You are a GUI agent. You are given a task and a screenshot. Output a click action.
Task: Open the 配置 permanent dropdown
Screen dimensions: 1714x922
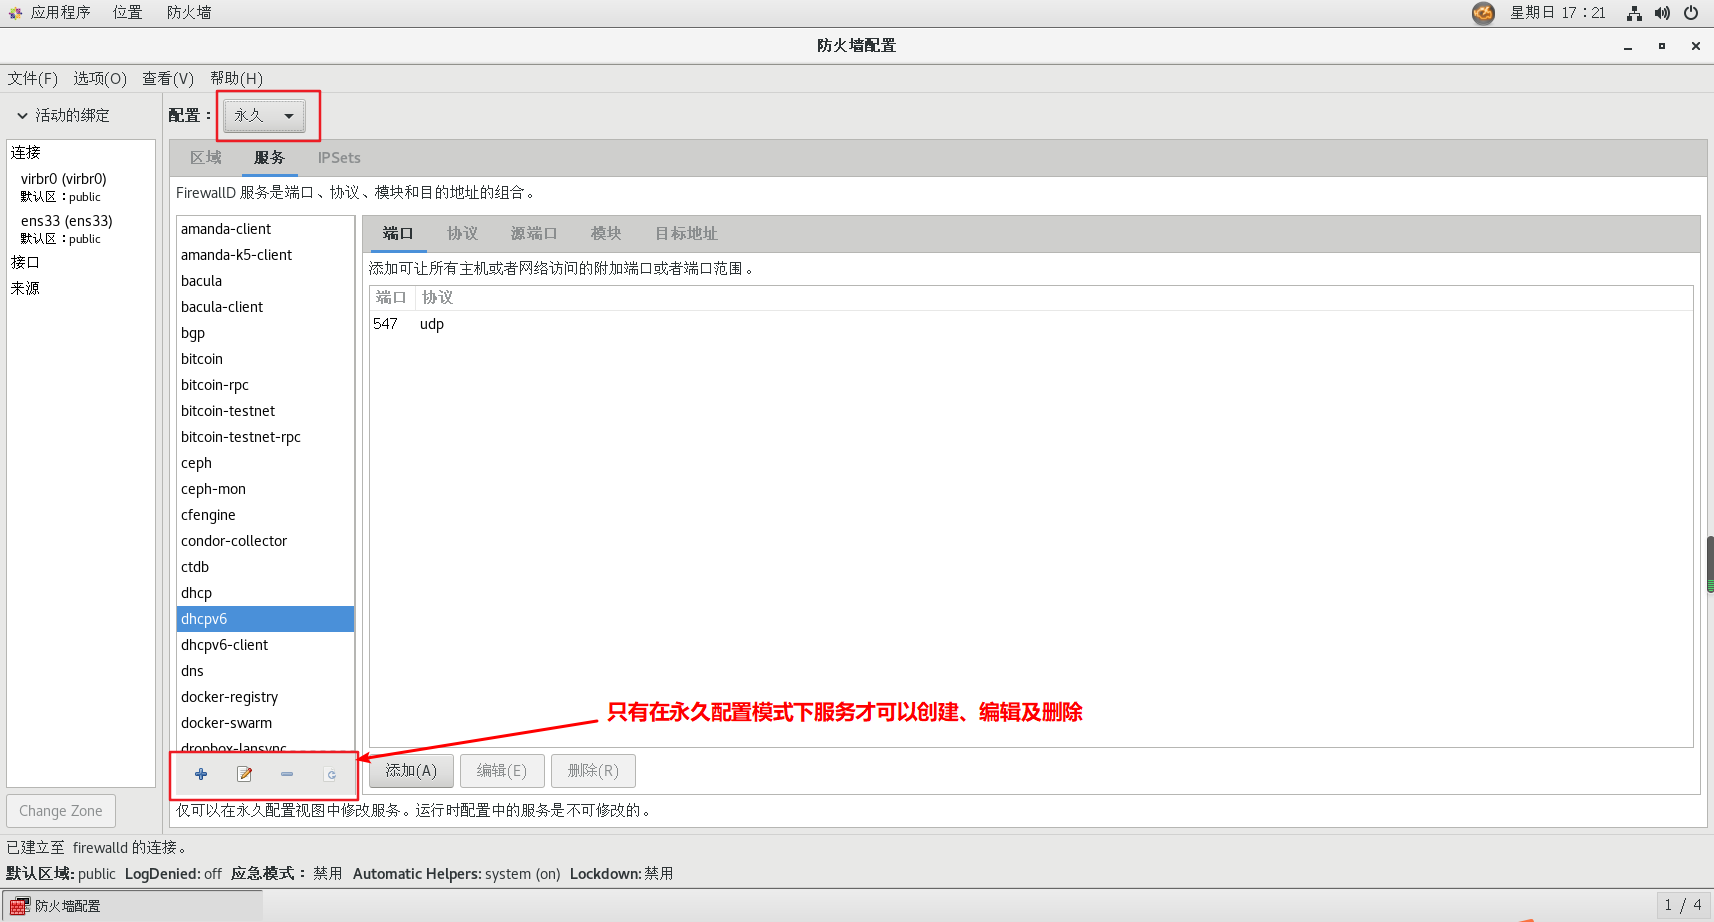pos(264,116)
